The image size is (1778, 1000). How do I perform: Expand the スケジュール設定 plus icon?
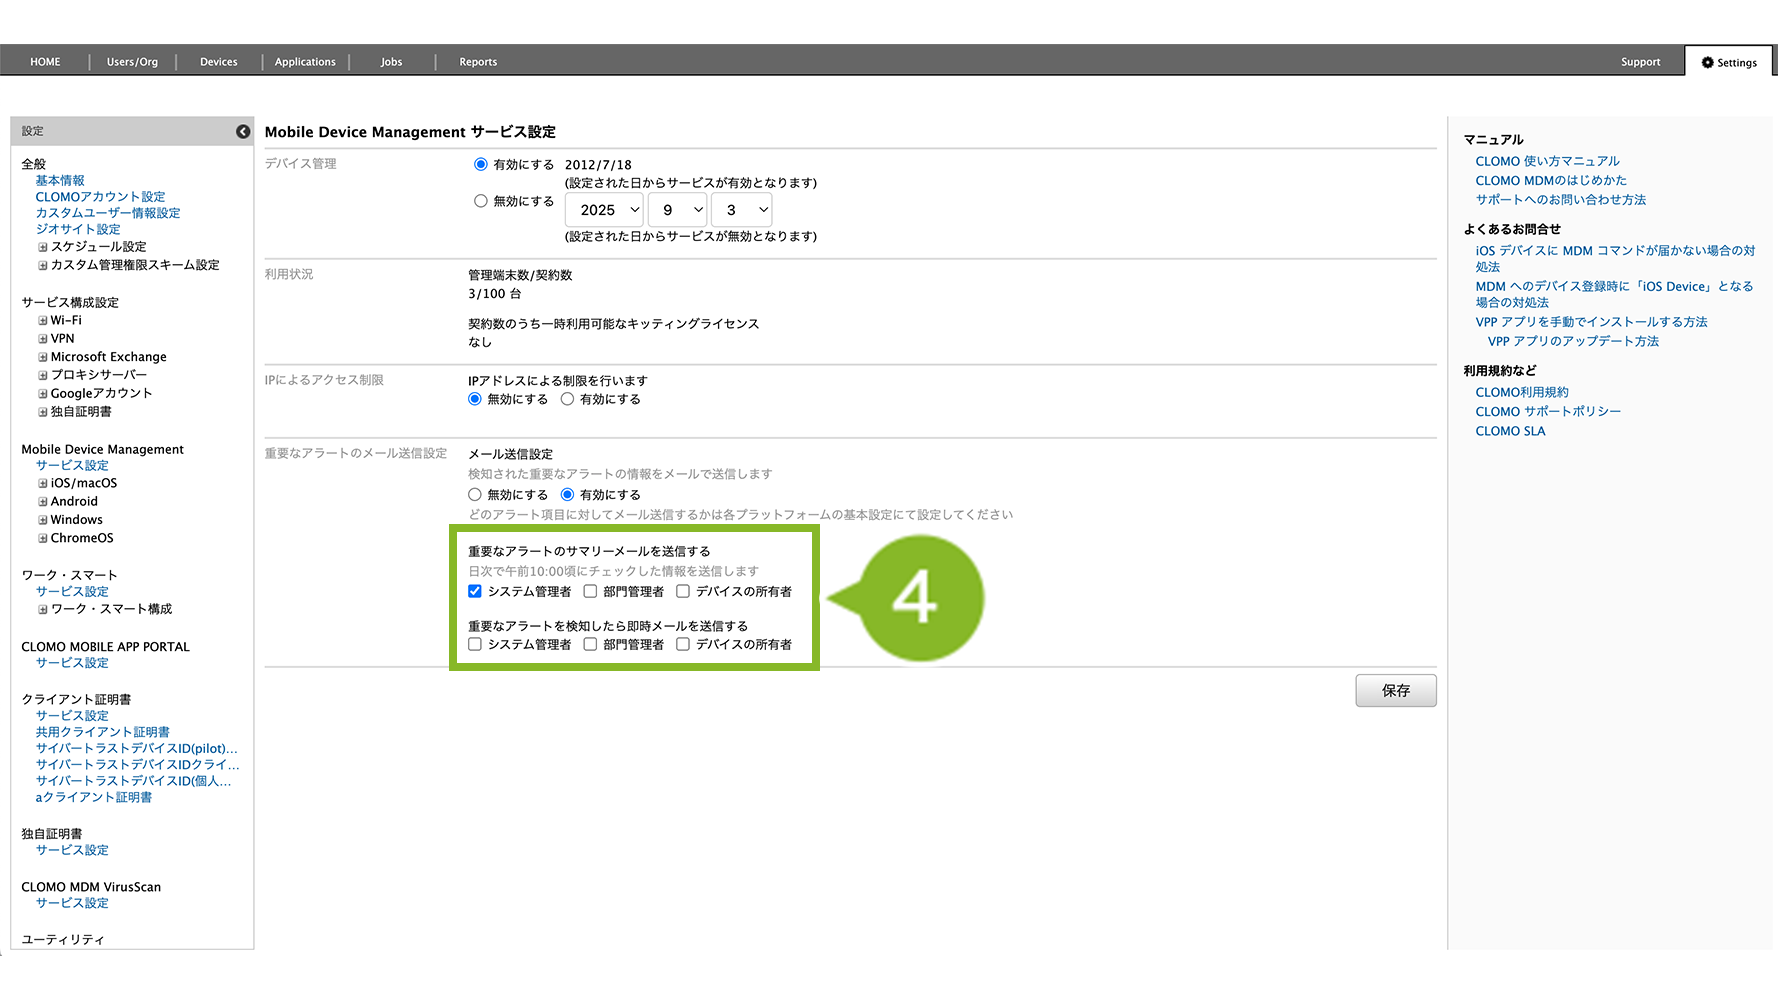43,247
